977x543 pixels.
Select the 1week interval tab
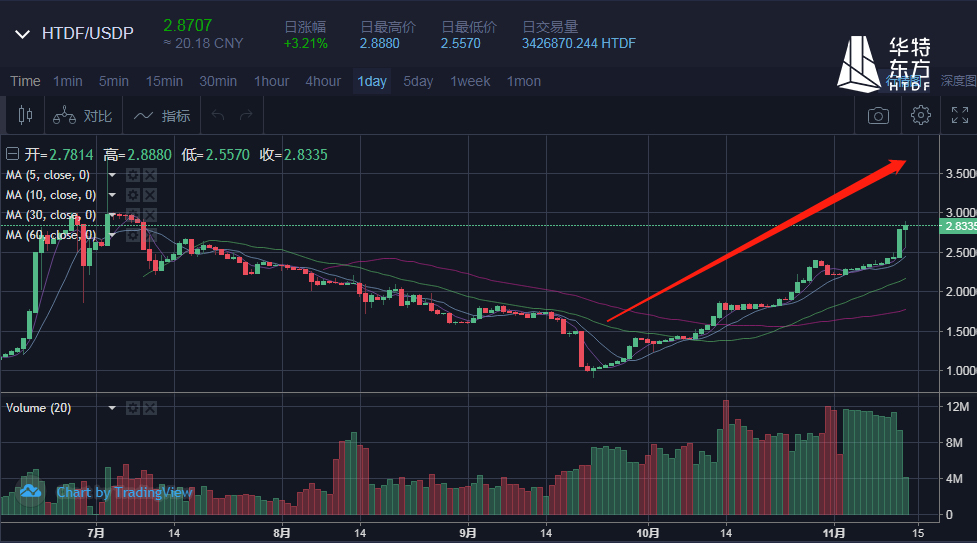470,81
